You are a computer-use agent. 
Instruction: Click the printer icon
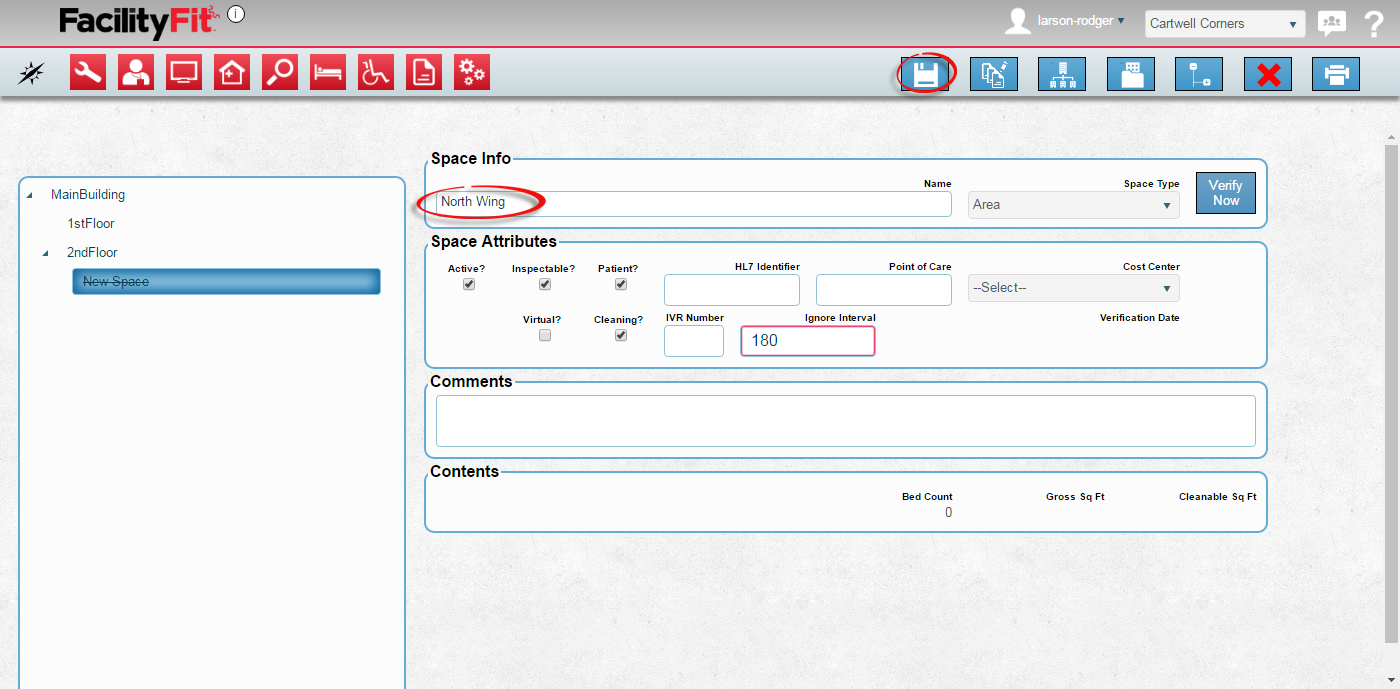click(x=1335, y=74)
